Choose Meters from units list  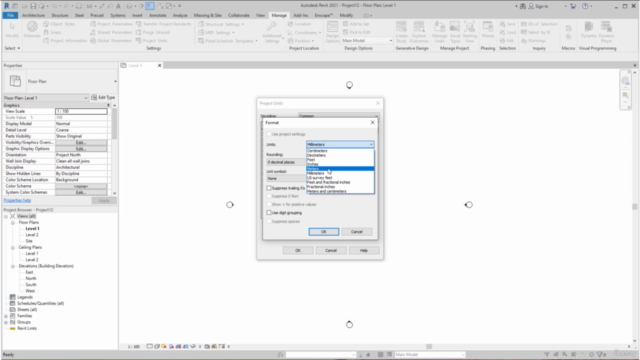coord(340,169)
